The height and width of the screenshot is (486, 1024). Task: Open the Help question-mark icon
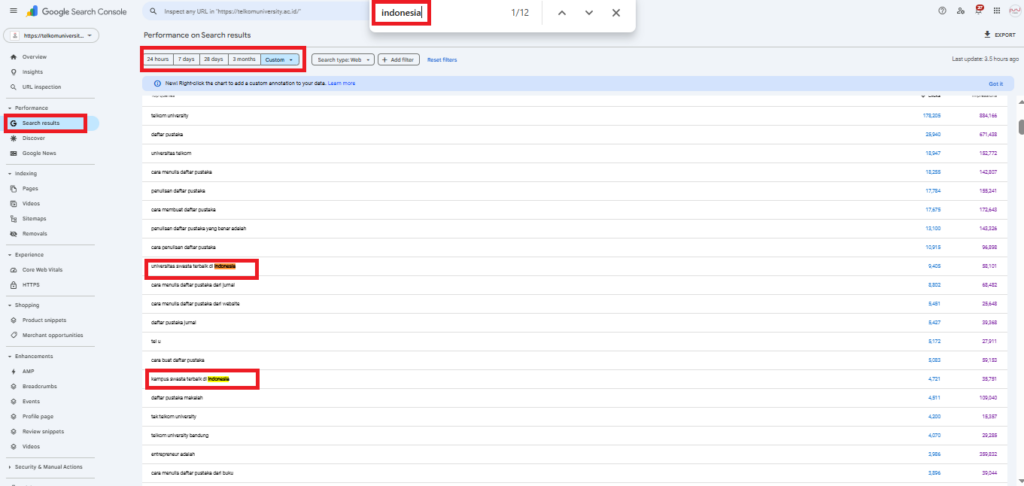click(x=942, y=11)
